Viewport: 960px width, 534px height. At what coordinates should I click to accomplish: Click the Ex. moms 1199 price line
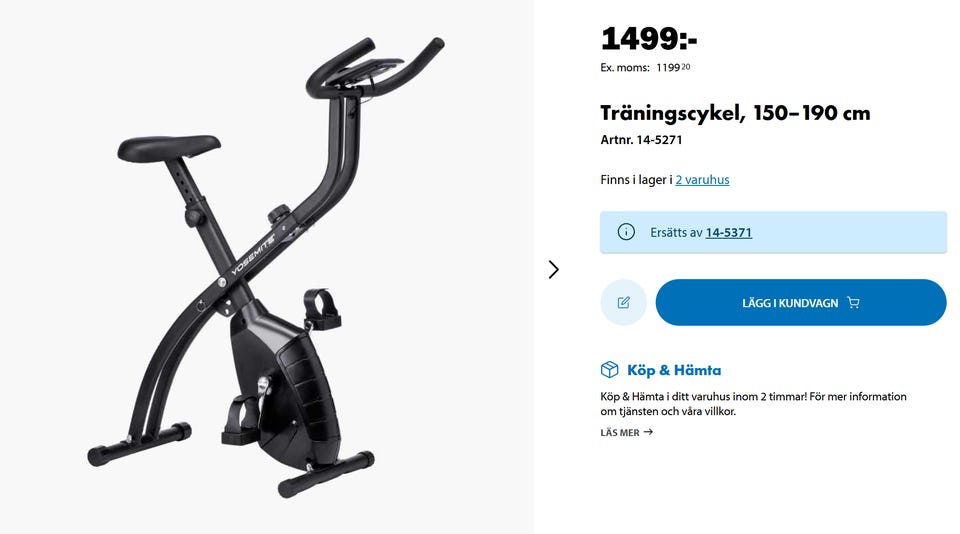pyautogui.click(x=645, y=67)
